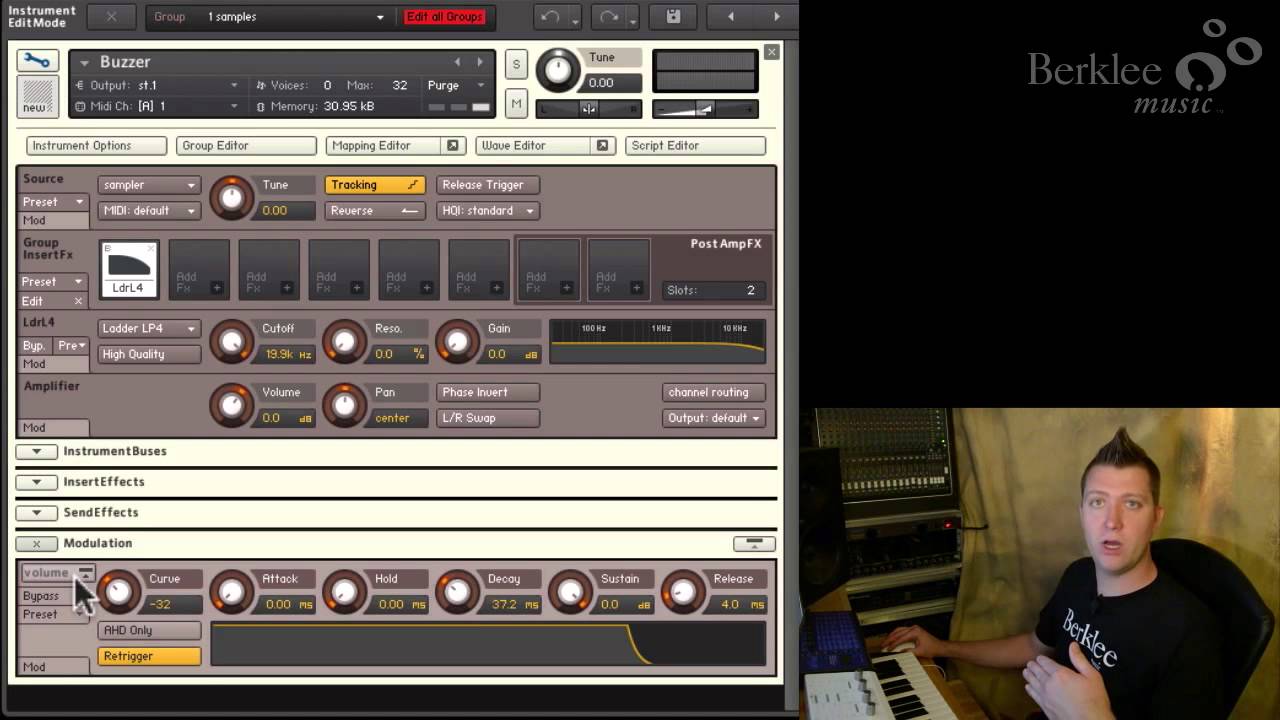Click the save floppy disk icon
This screenshot has width=1280, height=720.
[x=673, y=17]
